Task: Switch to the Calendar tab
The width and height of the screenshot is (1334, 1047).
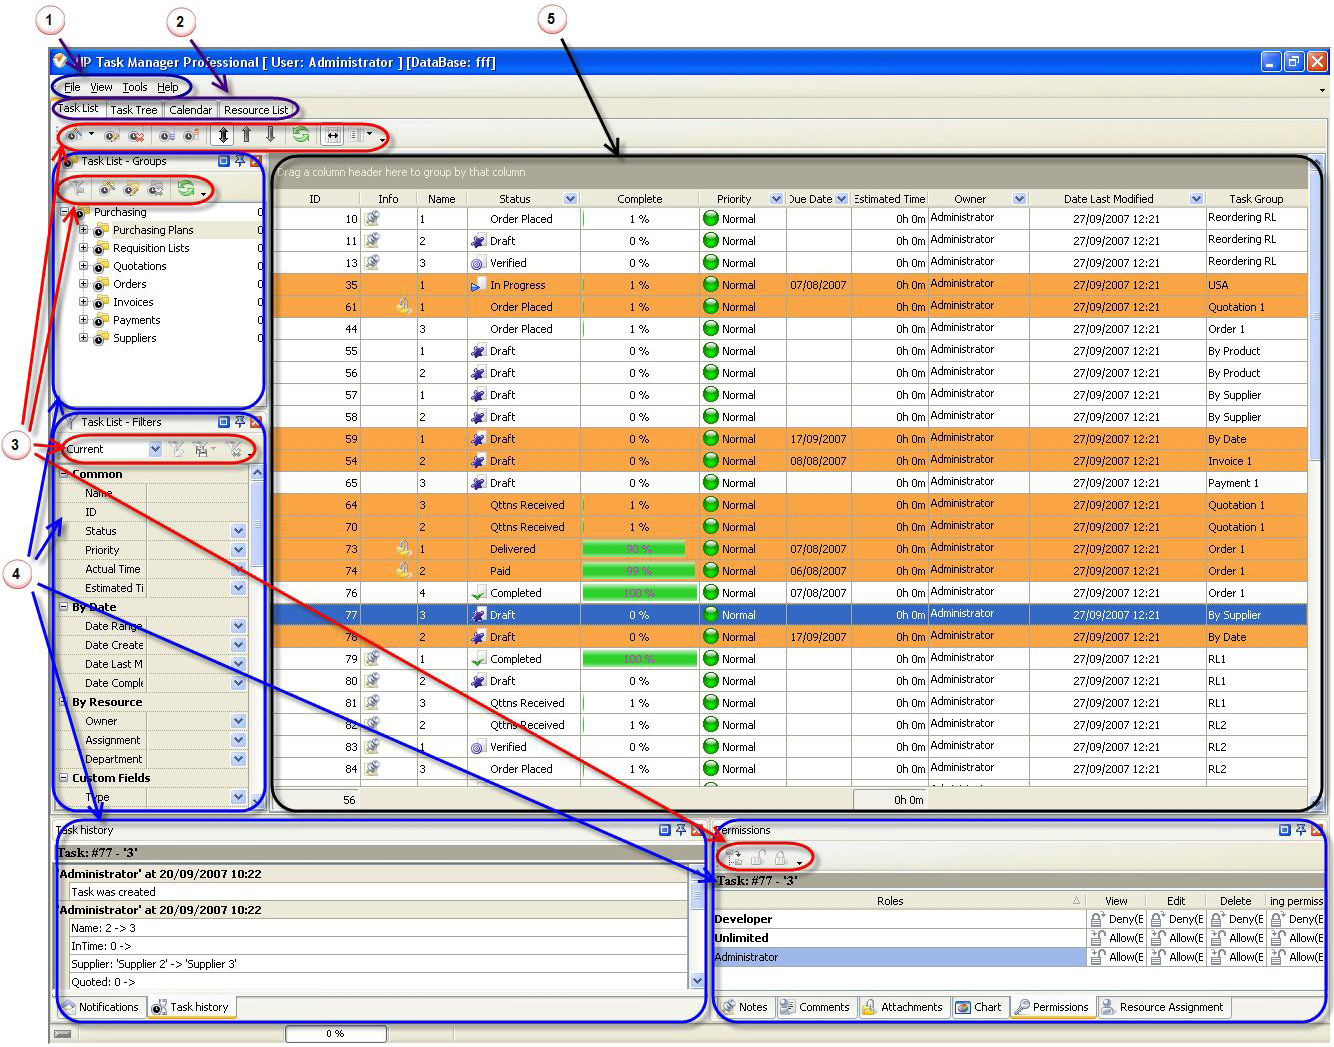Action: click(190, 110)
